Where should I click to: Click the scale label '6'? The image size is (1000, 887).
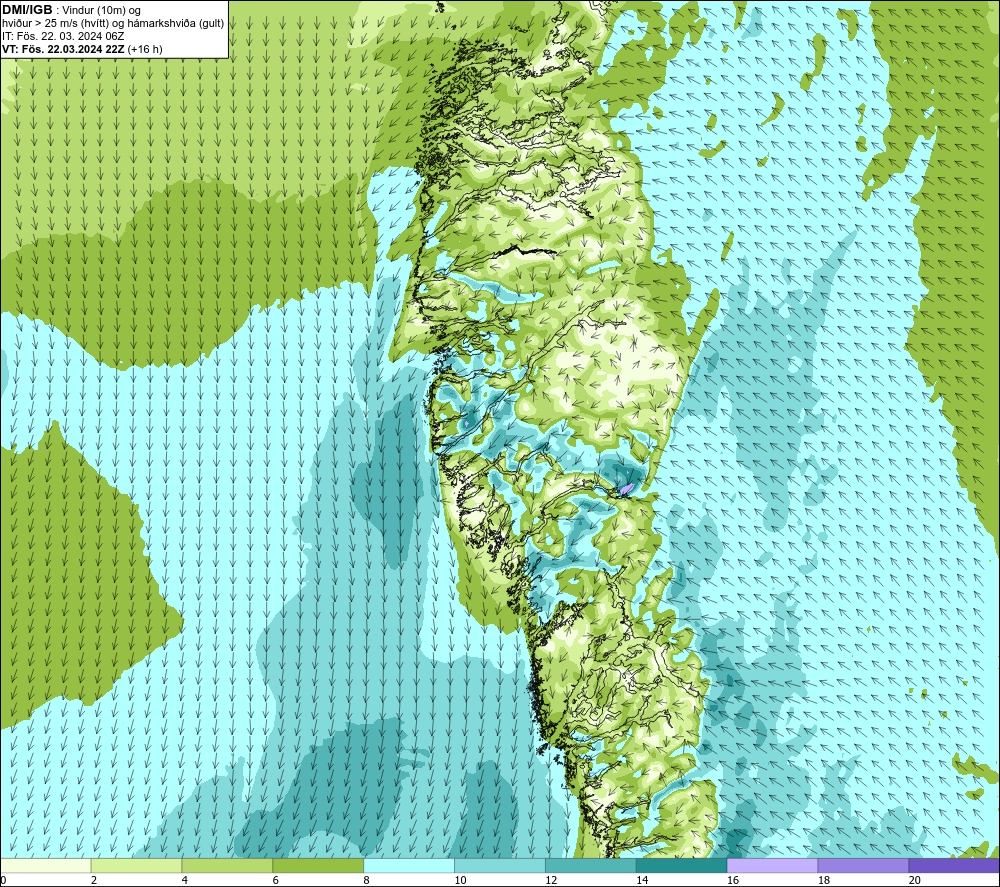(x=276, y=880)
